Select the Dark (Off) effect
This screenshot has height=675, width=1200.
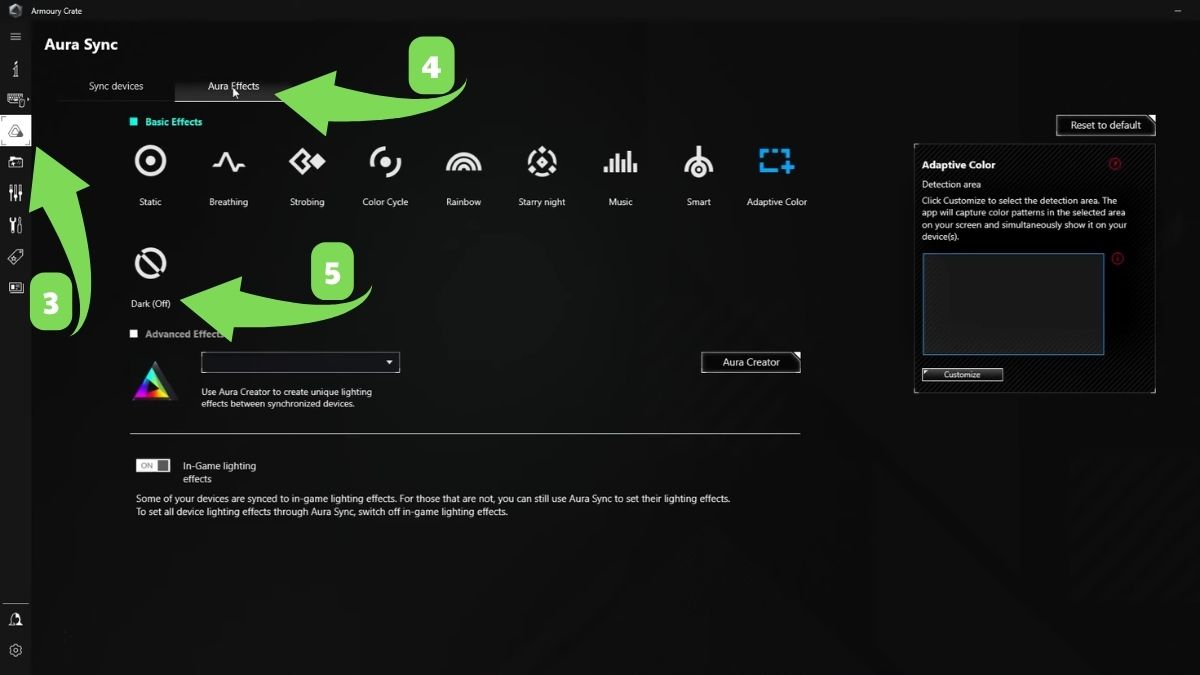click(x=150, y=277)
